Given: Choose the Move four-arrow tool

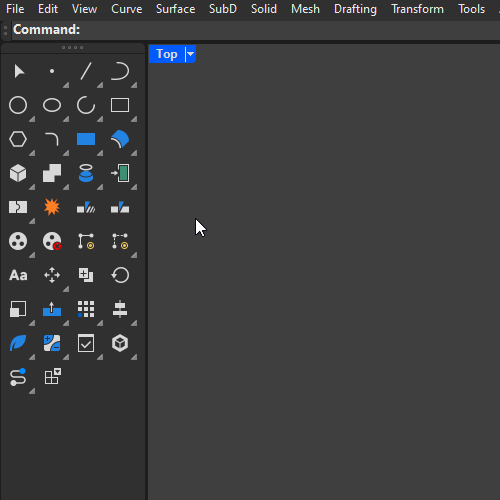Looking at the screenshot, I should pos(52,275).
